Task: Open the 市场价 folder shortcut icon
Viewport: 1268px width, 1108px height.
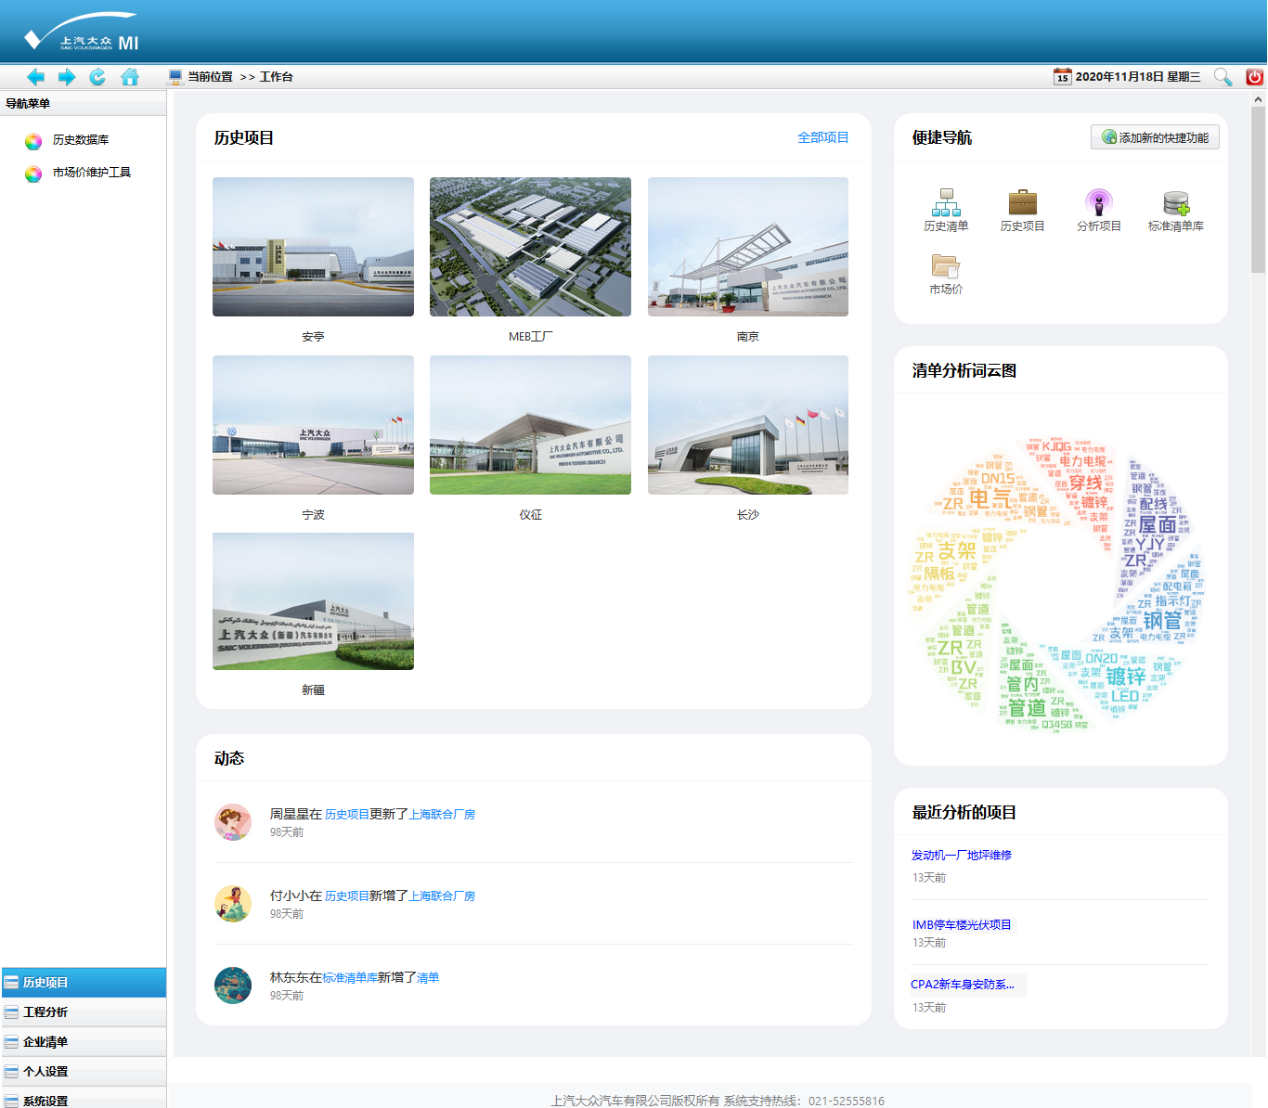Action: coord(945,266)
